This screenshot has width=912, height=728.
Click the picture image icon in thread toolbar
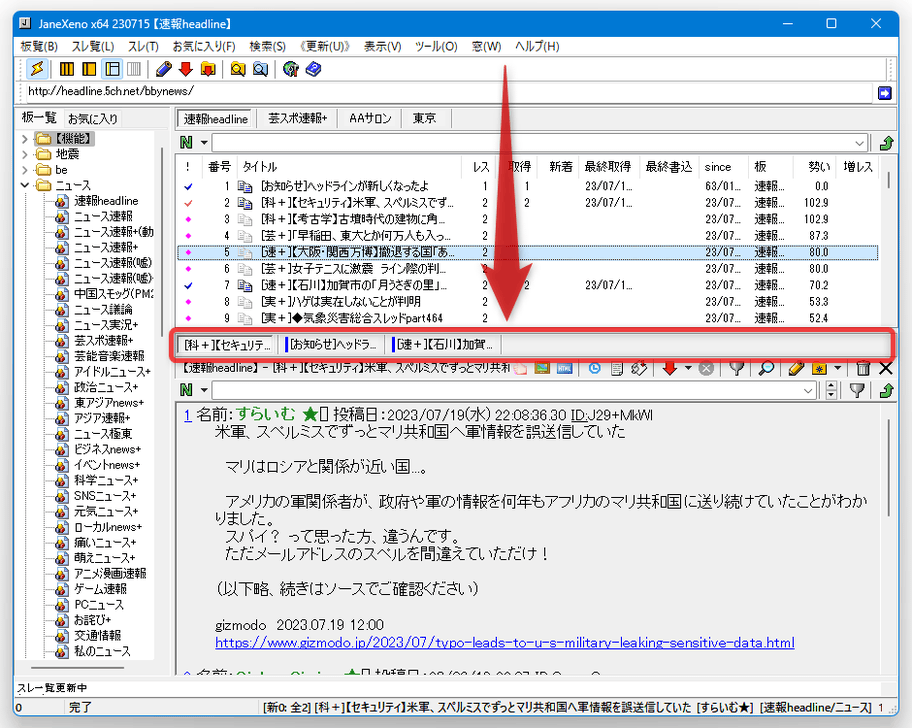pos(542,368)
